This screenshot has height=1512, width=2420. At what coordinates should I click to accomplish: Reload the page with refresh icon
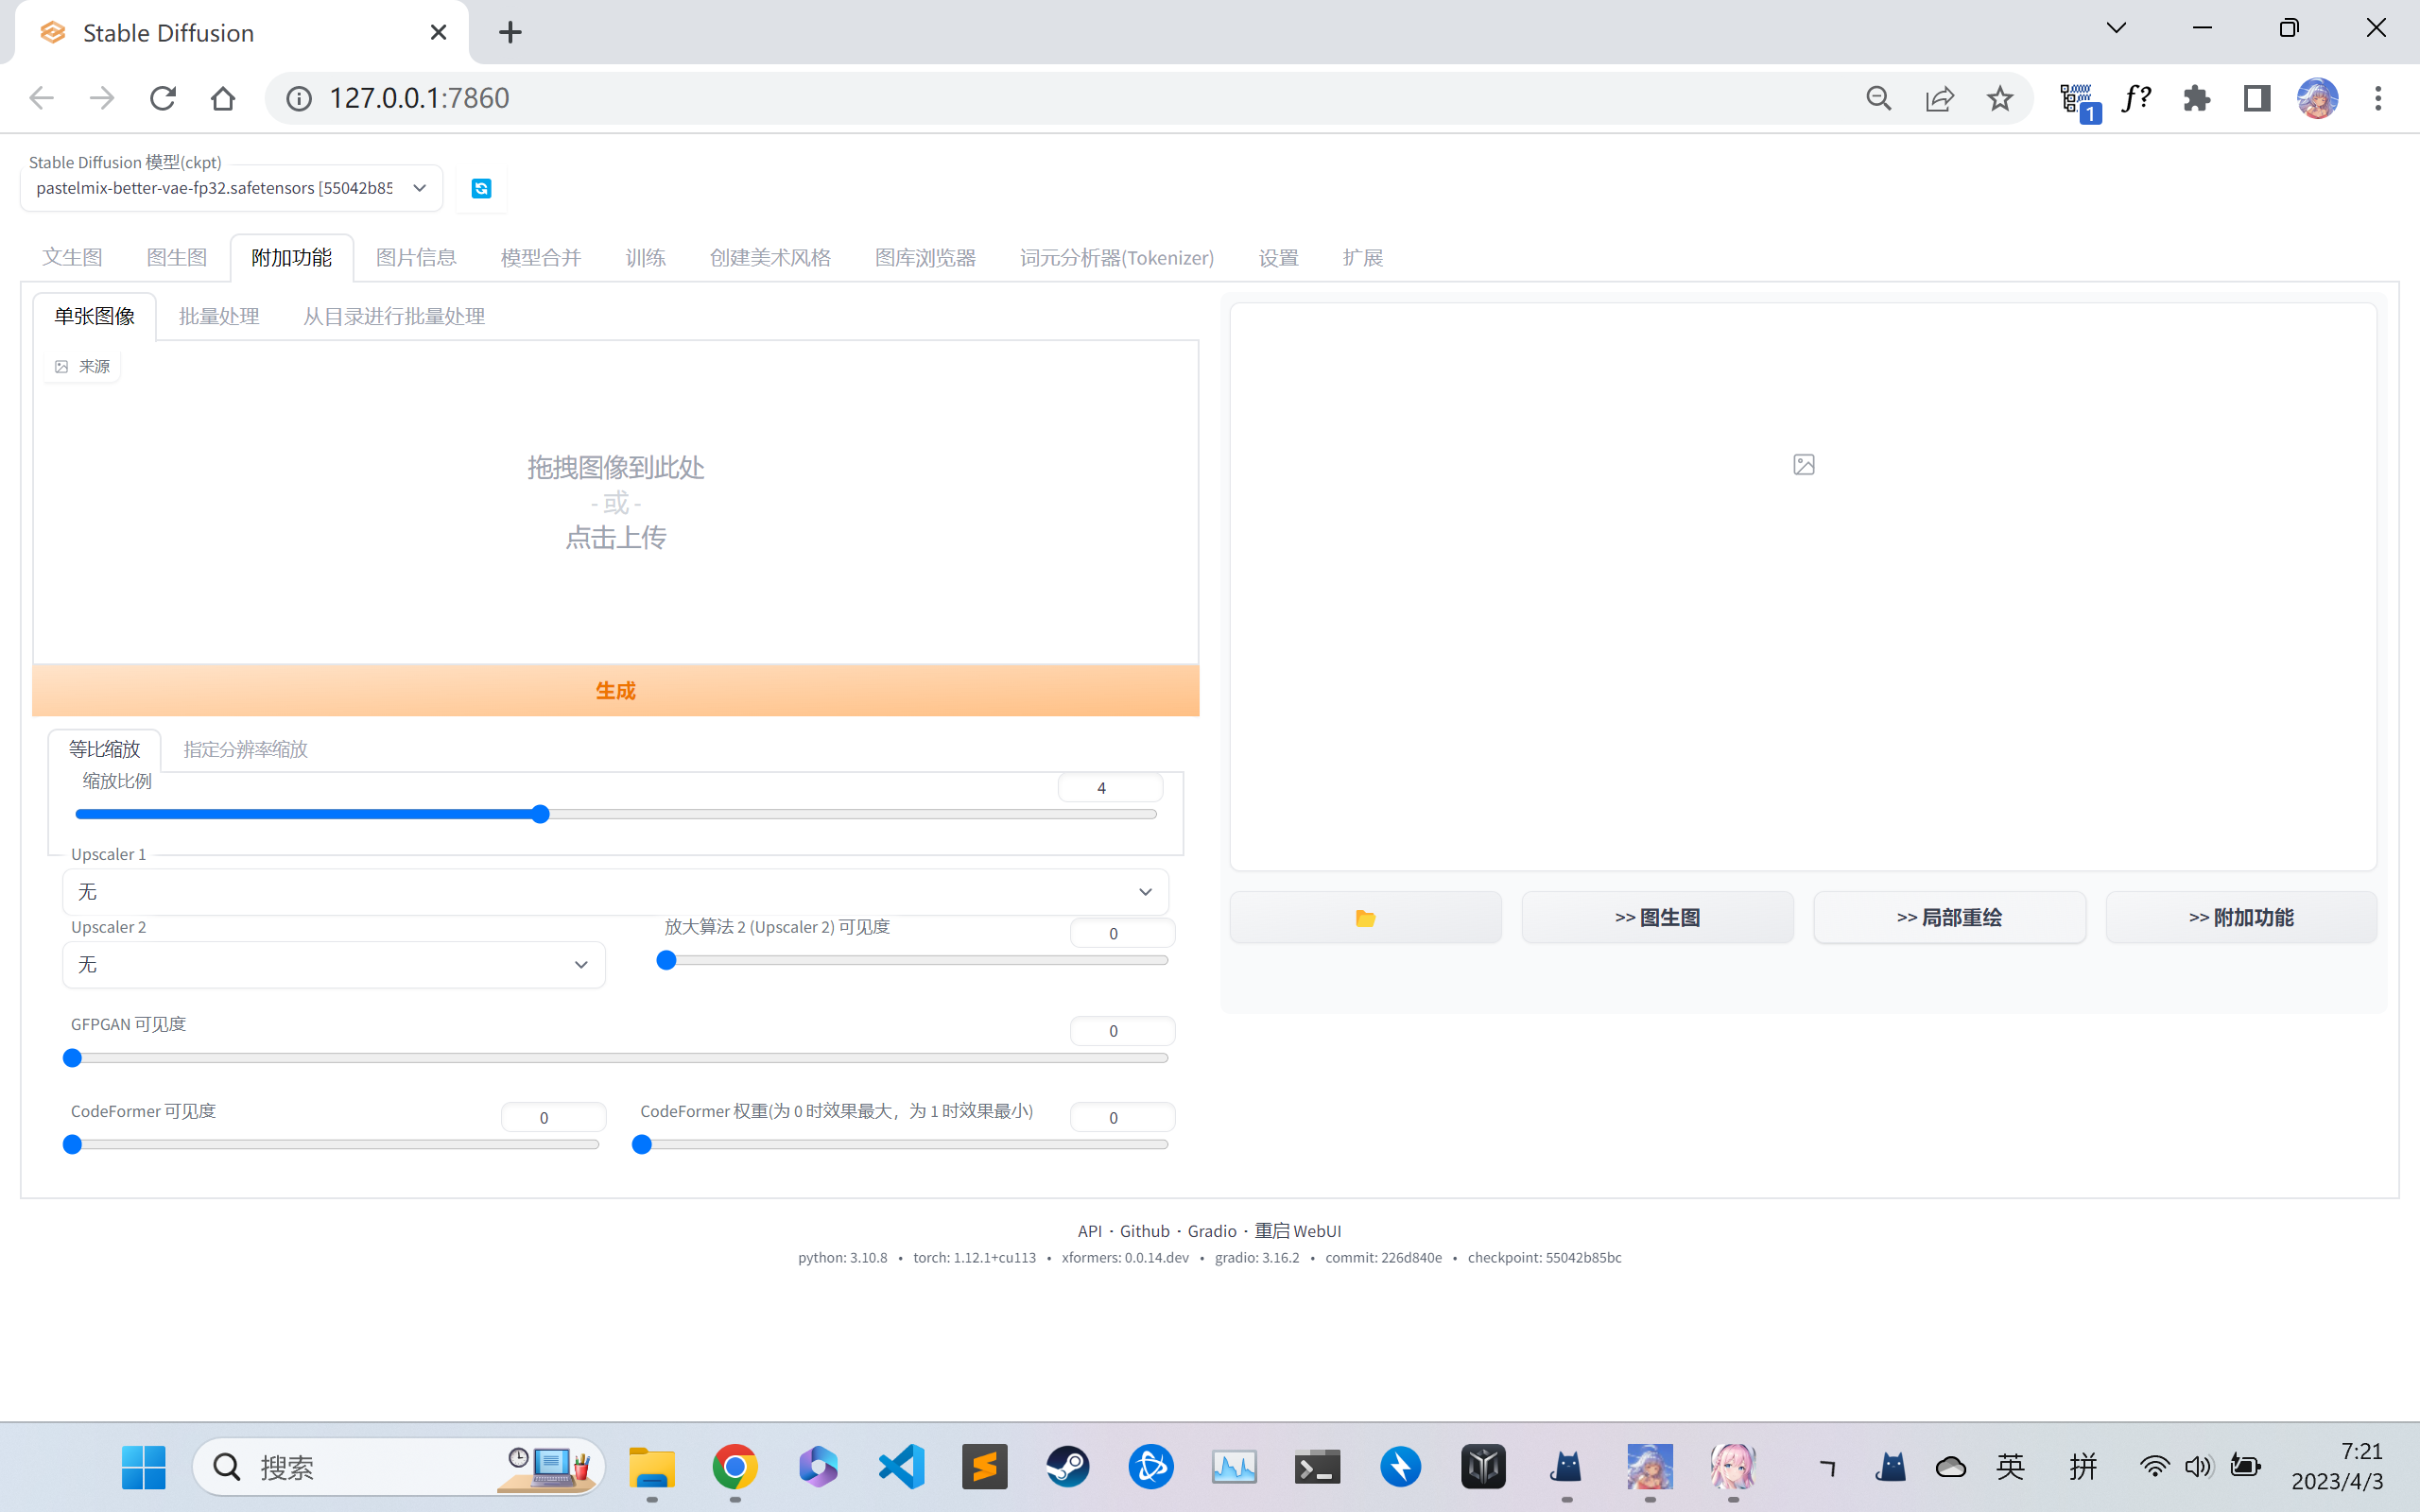pos(163,98)
